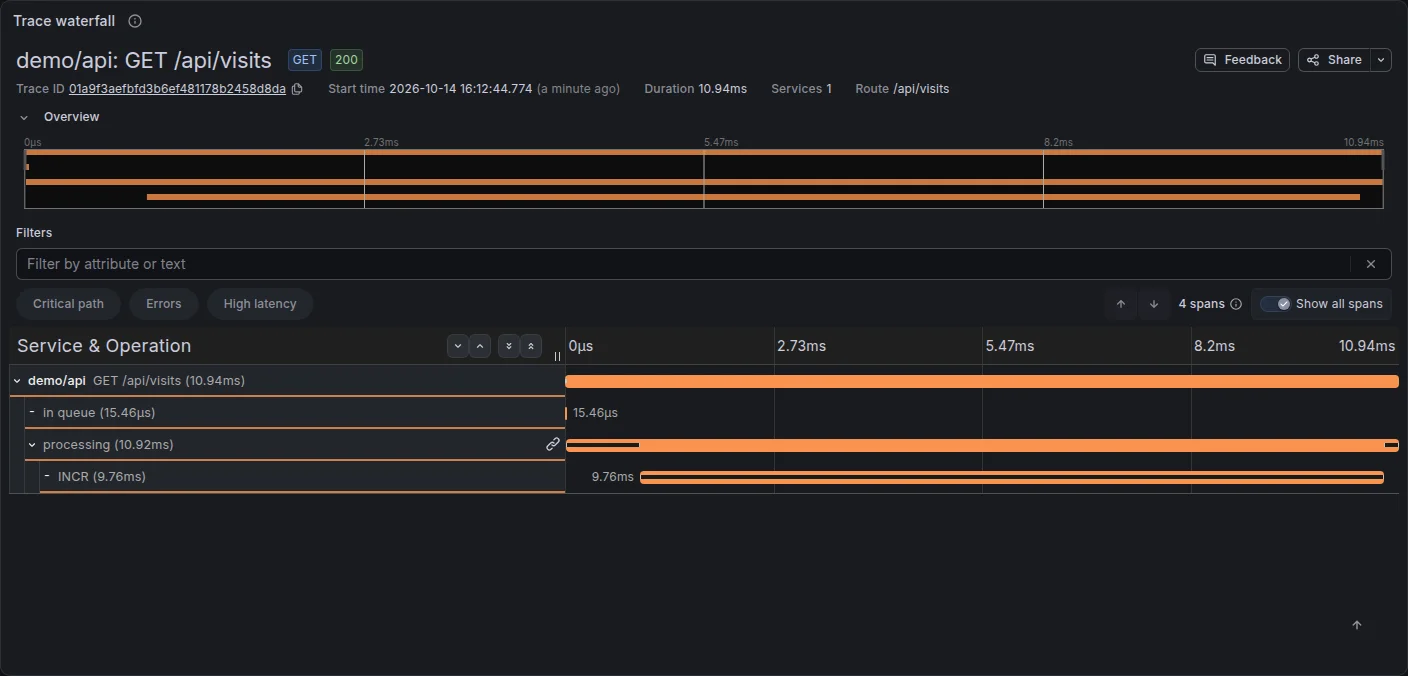Collapse the processing span
This screenshot has width=1408, height=676.
32,445
